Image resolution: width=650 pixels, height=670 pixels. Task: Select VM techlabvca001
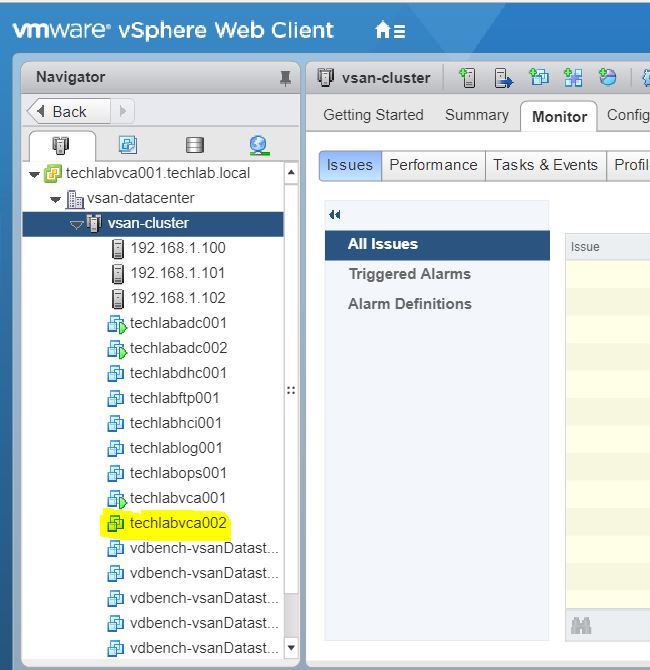pyautogui.click(x=178, y=498)
